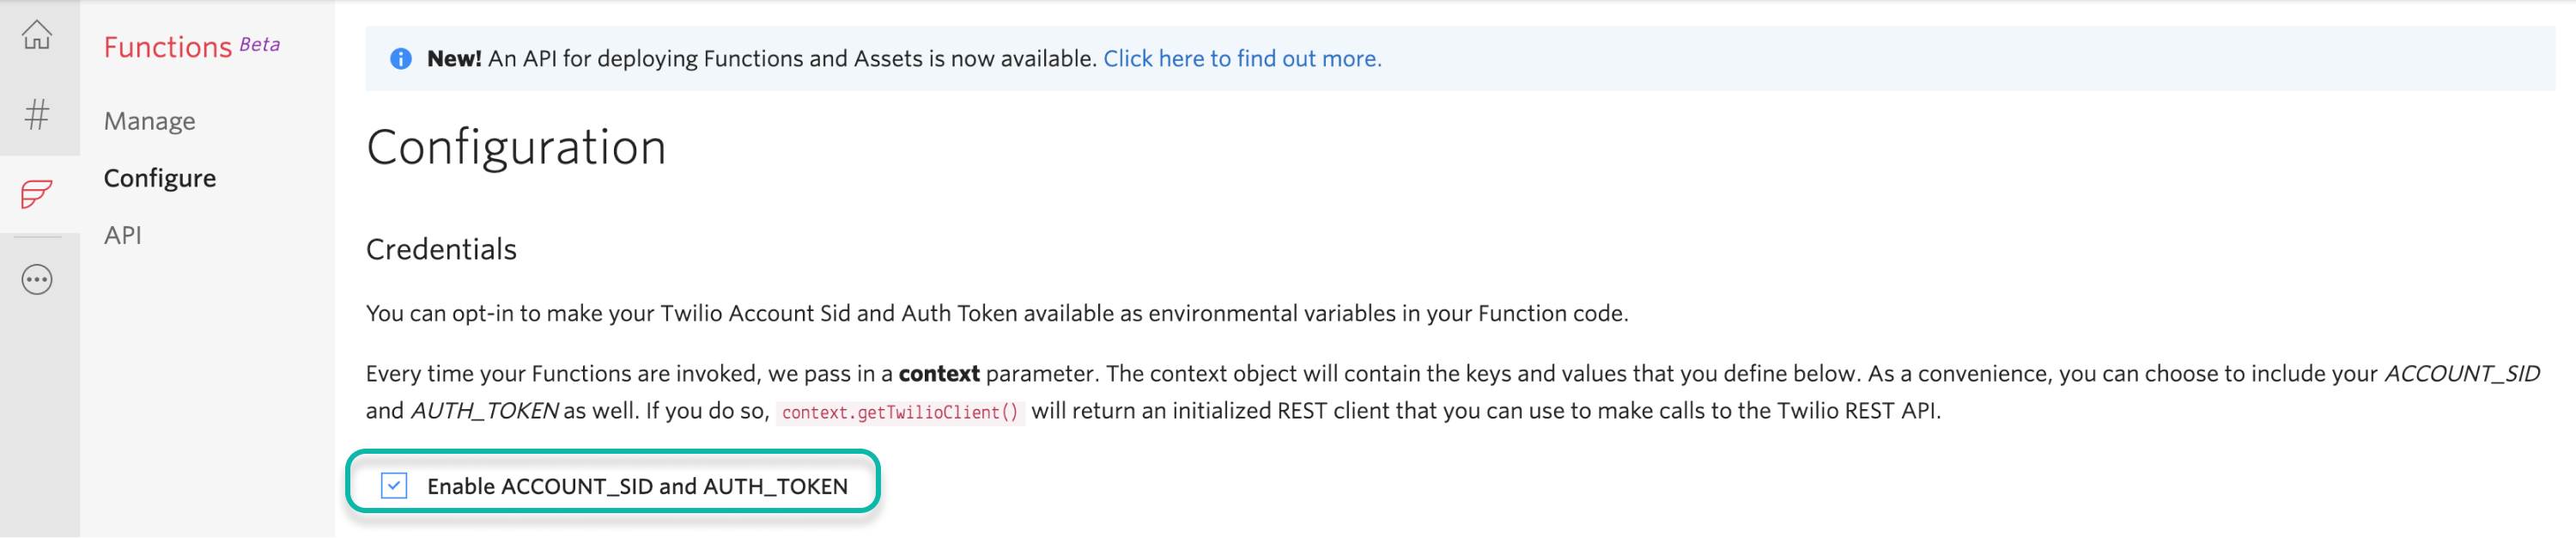Go to the console Home icon
The height and width of the screenshot is (538, 2576).
pyautogui.click(x=37, y=35)
